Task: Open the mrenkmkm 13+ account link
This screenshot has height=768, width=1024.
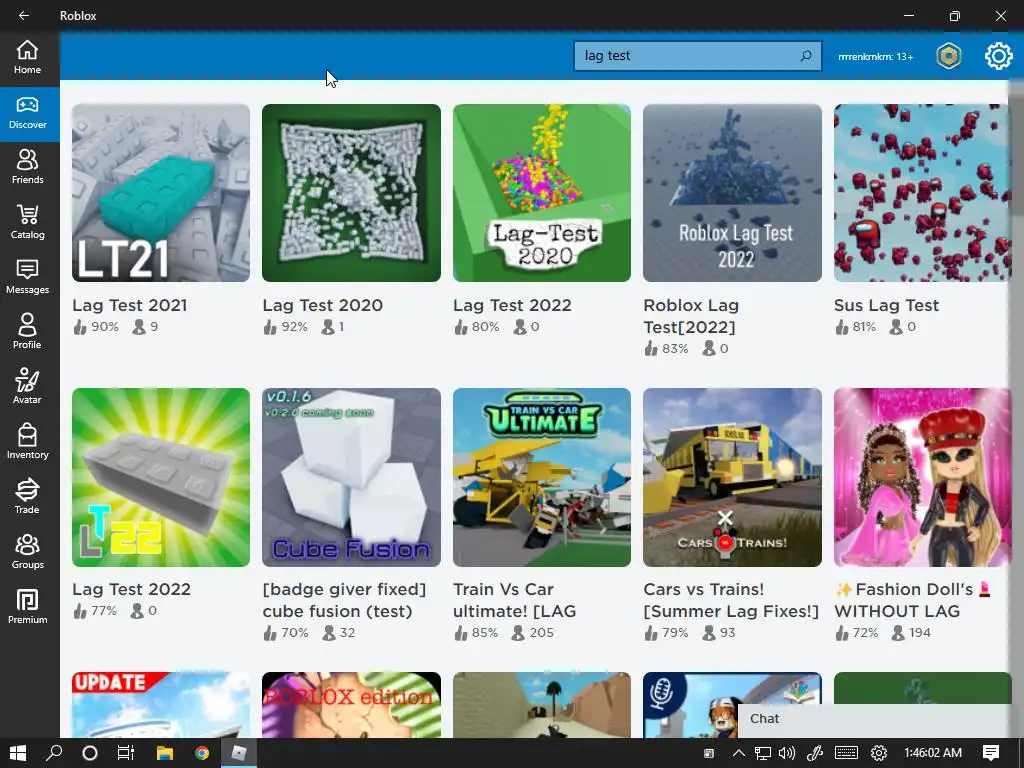Action: [875, 57]
